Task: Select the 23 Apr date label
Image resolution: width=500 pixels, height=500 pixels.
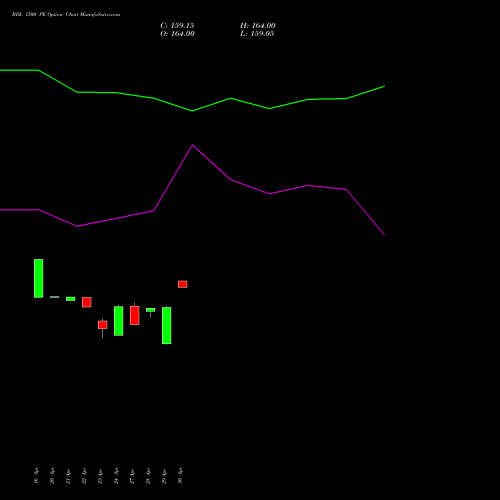Action: (x=100, y=476)
